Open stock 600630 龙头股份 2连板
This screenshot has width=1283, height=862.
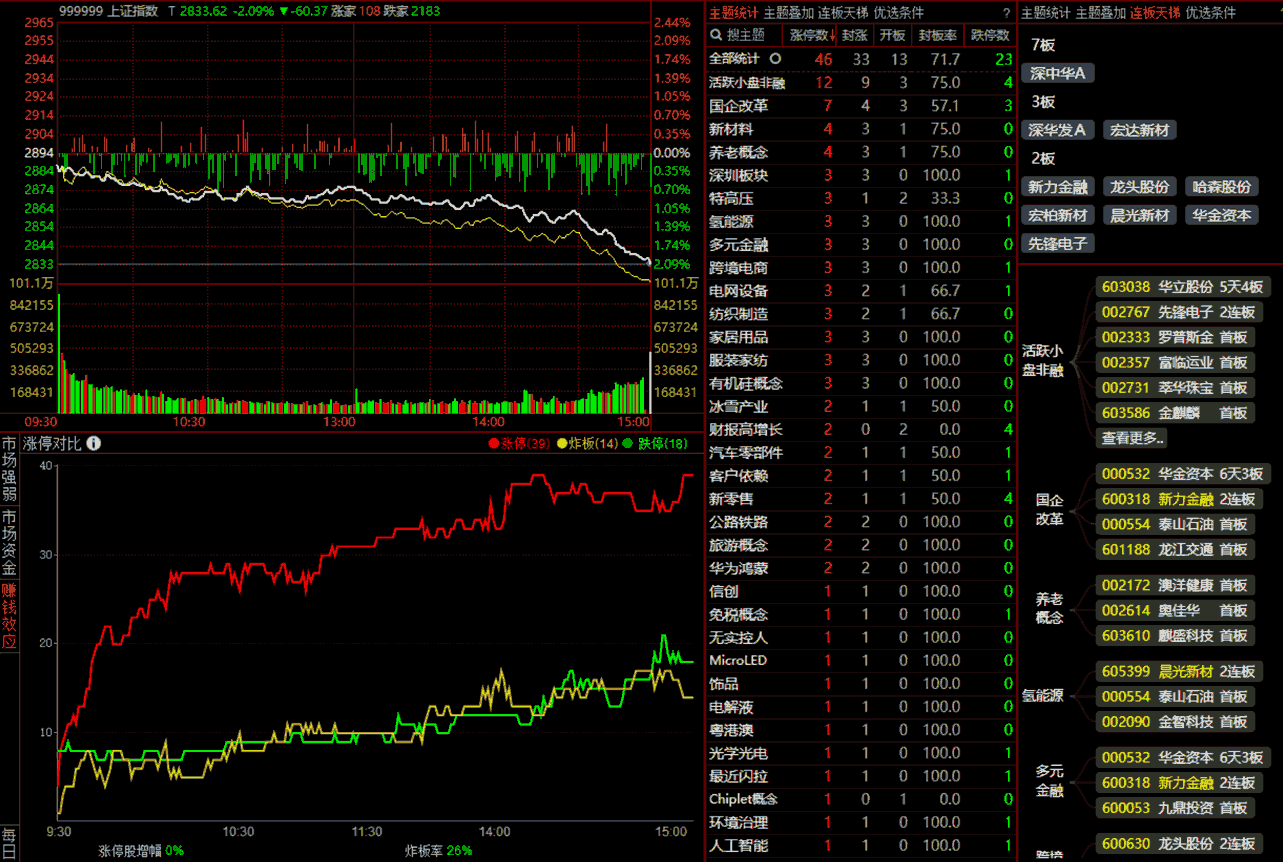[x=1180, y=843]
